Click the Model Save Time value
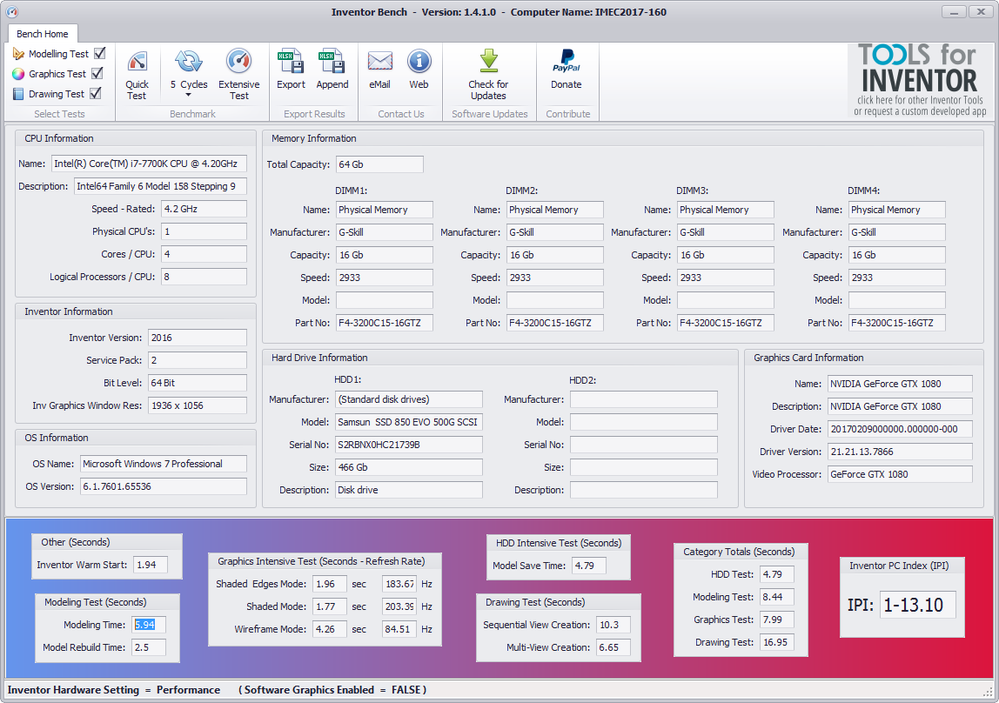This screenshot has height=703, width=999. coord(589,565)
